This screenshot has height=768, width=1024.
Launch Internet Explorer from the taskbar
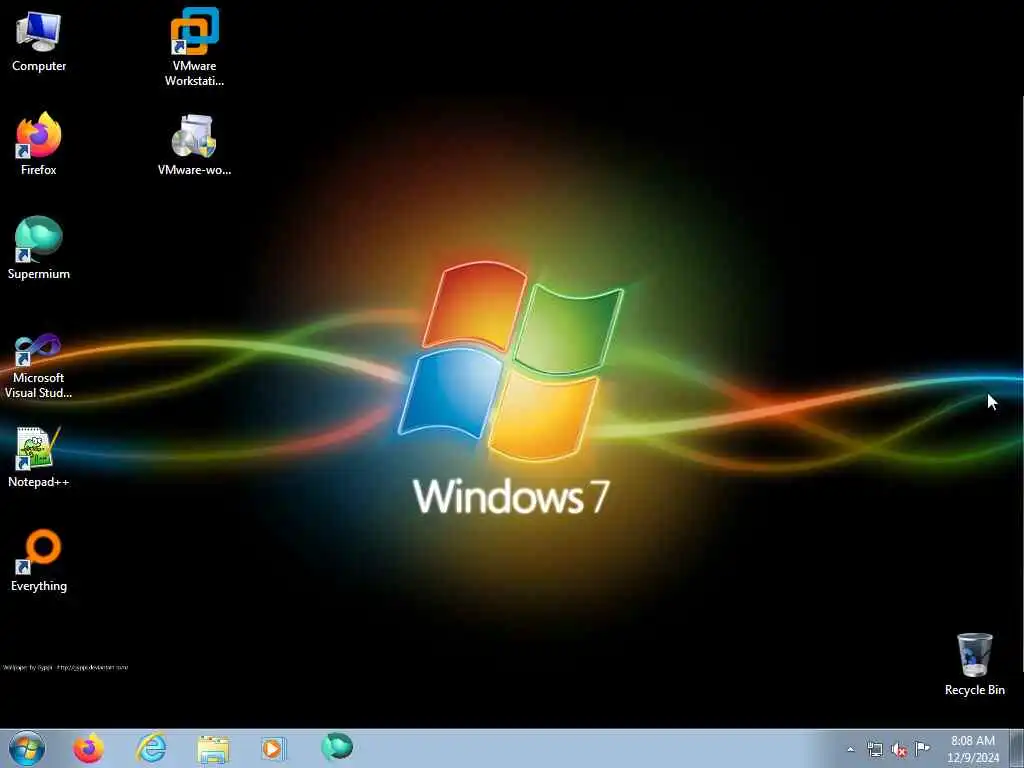point(151,748)
